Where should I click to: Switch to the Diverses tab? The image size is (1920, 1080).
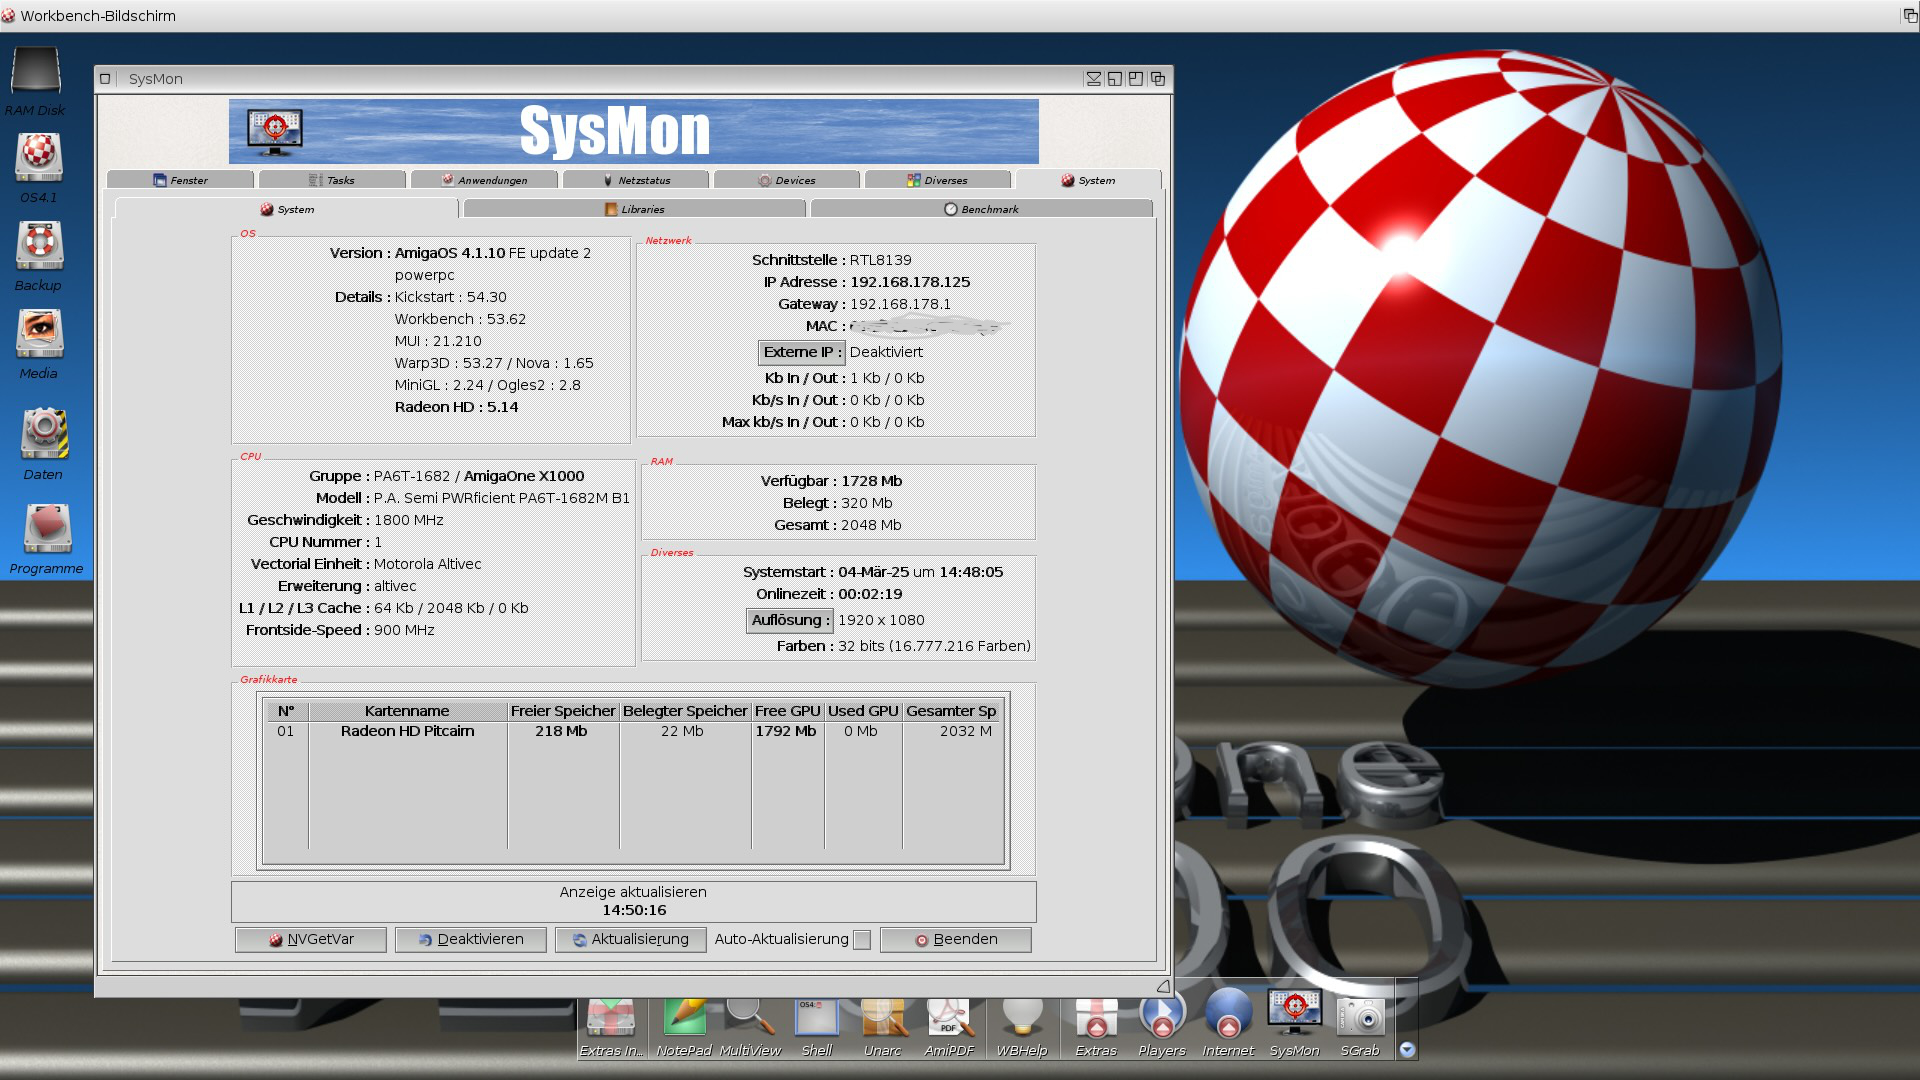[938, 180]
